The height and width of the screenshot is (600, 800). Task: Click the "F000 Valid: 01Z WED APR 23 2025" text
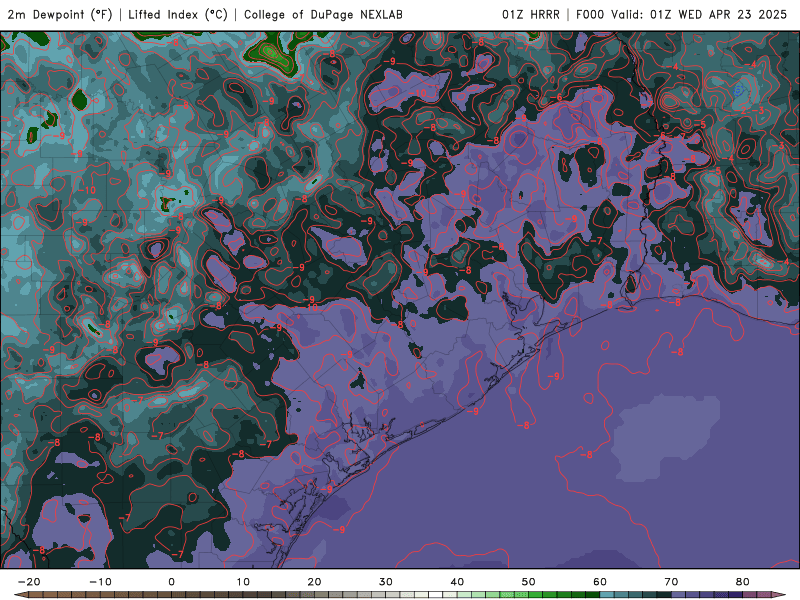pyautogui.click(x=682, y=15)
